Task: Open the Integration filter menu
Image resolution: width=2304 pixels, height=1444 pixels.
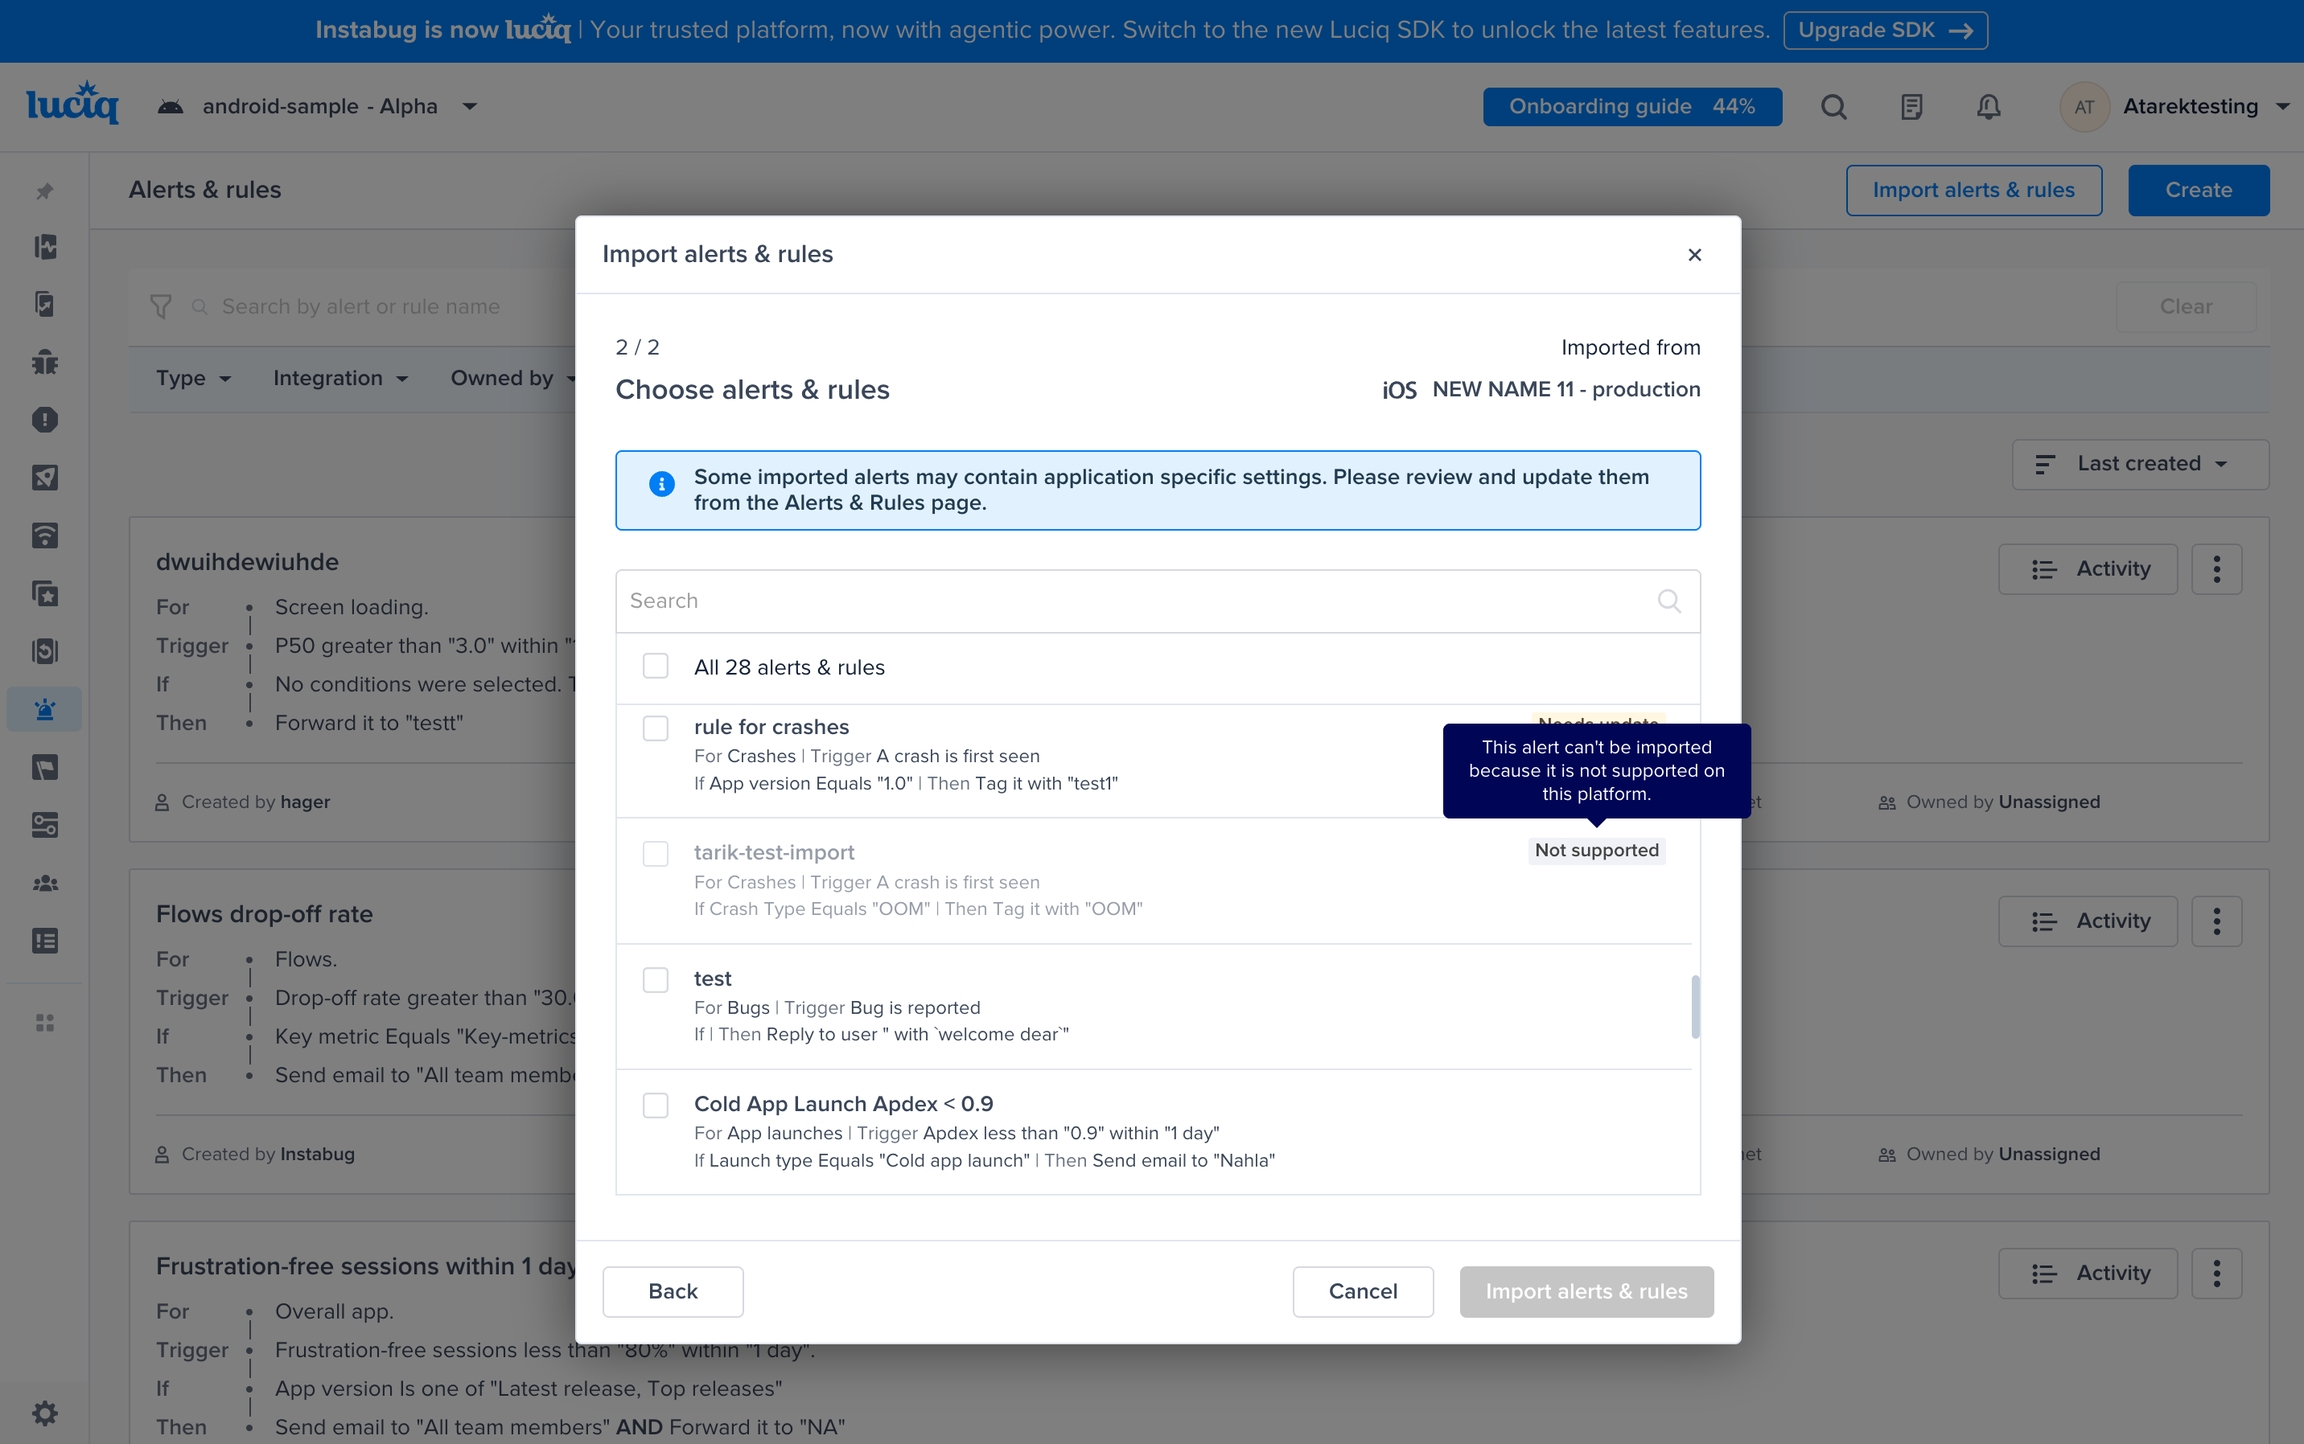Action: [340, 378]
